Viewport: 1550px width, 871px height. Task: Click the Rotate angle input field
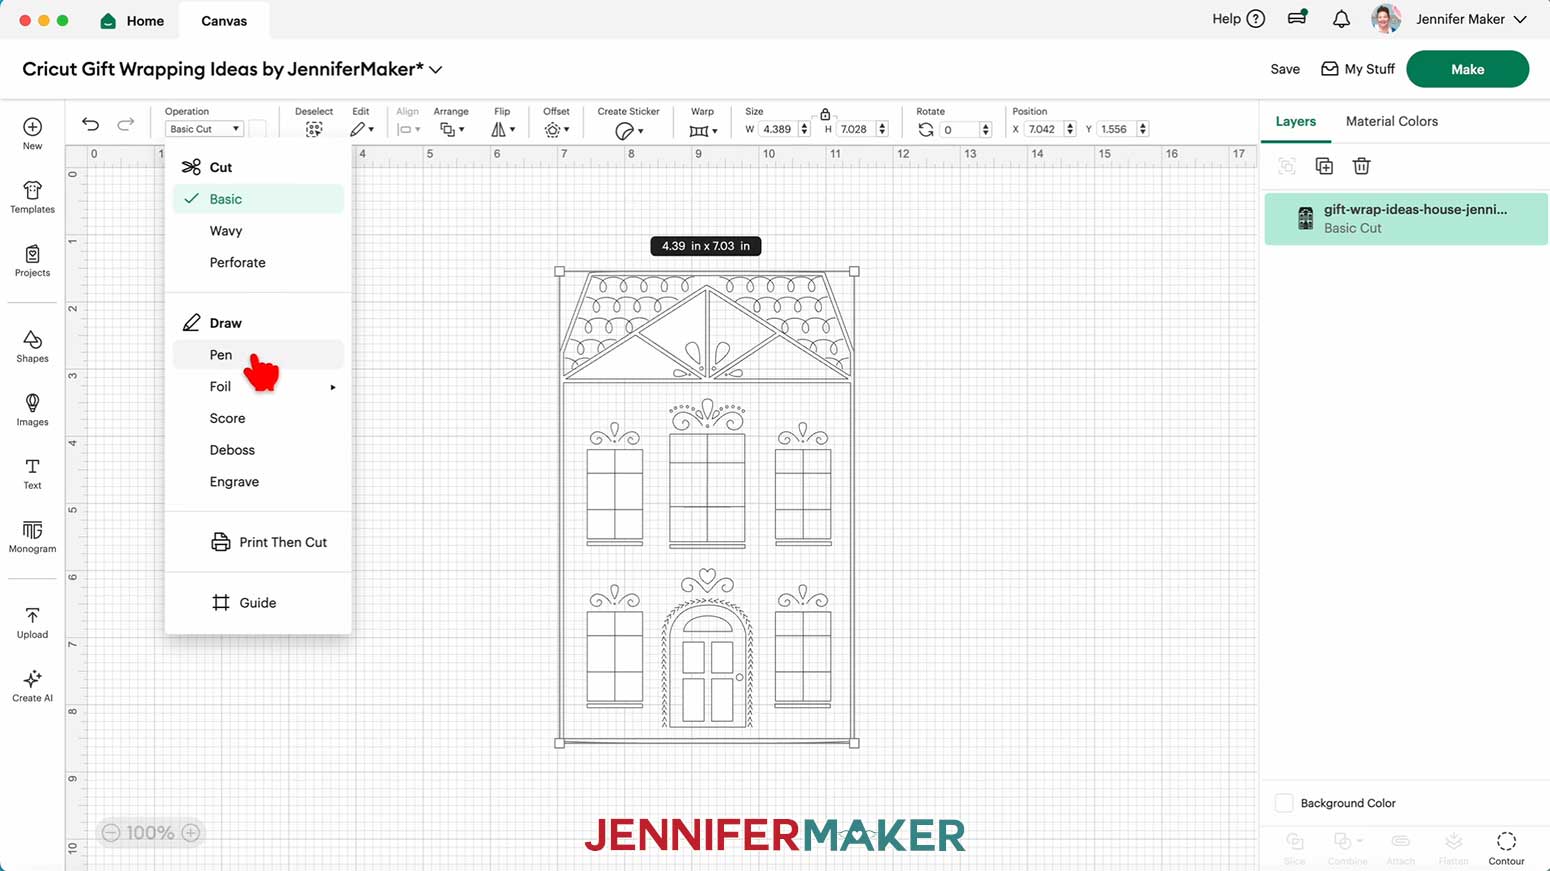point(960,130)
